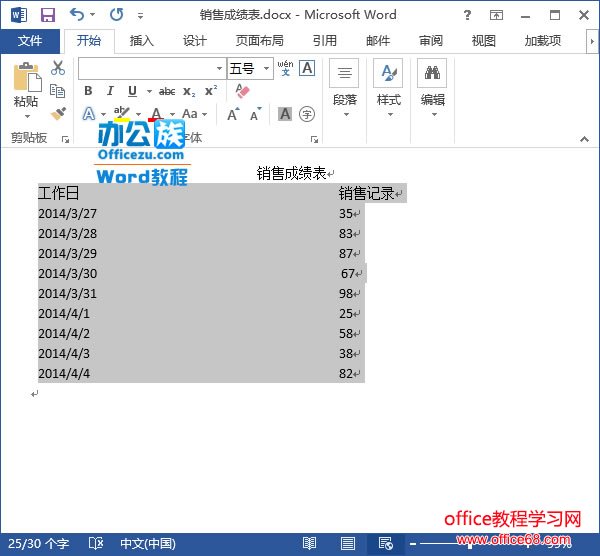
Task: Open text effects A icon
Action: (89, 114)
